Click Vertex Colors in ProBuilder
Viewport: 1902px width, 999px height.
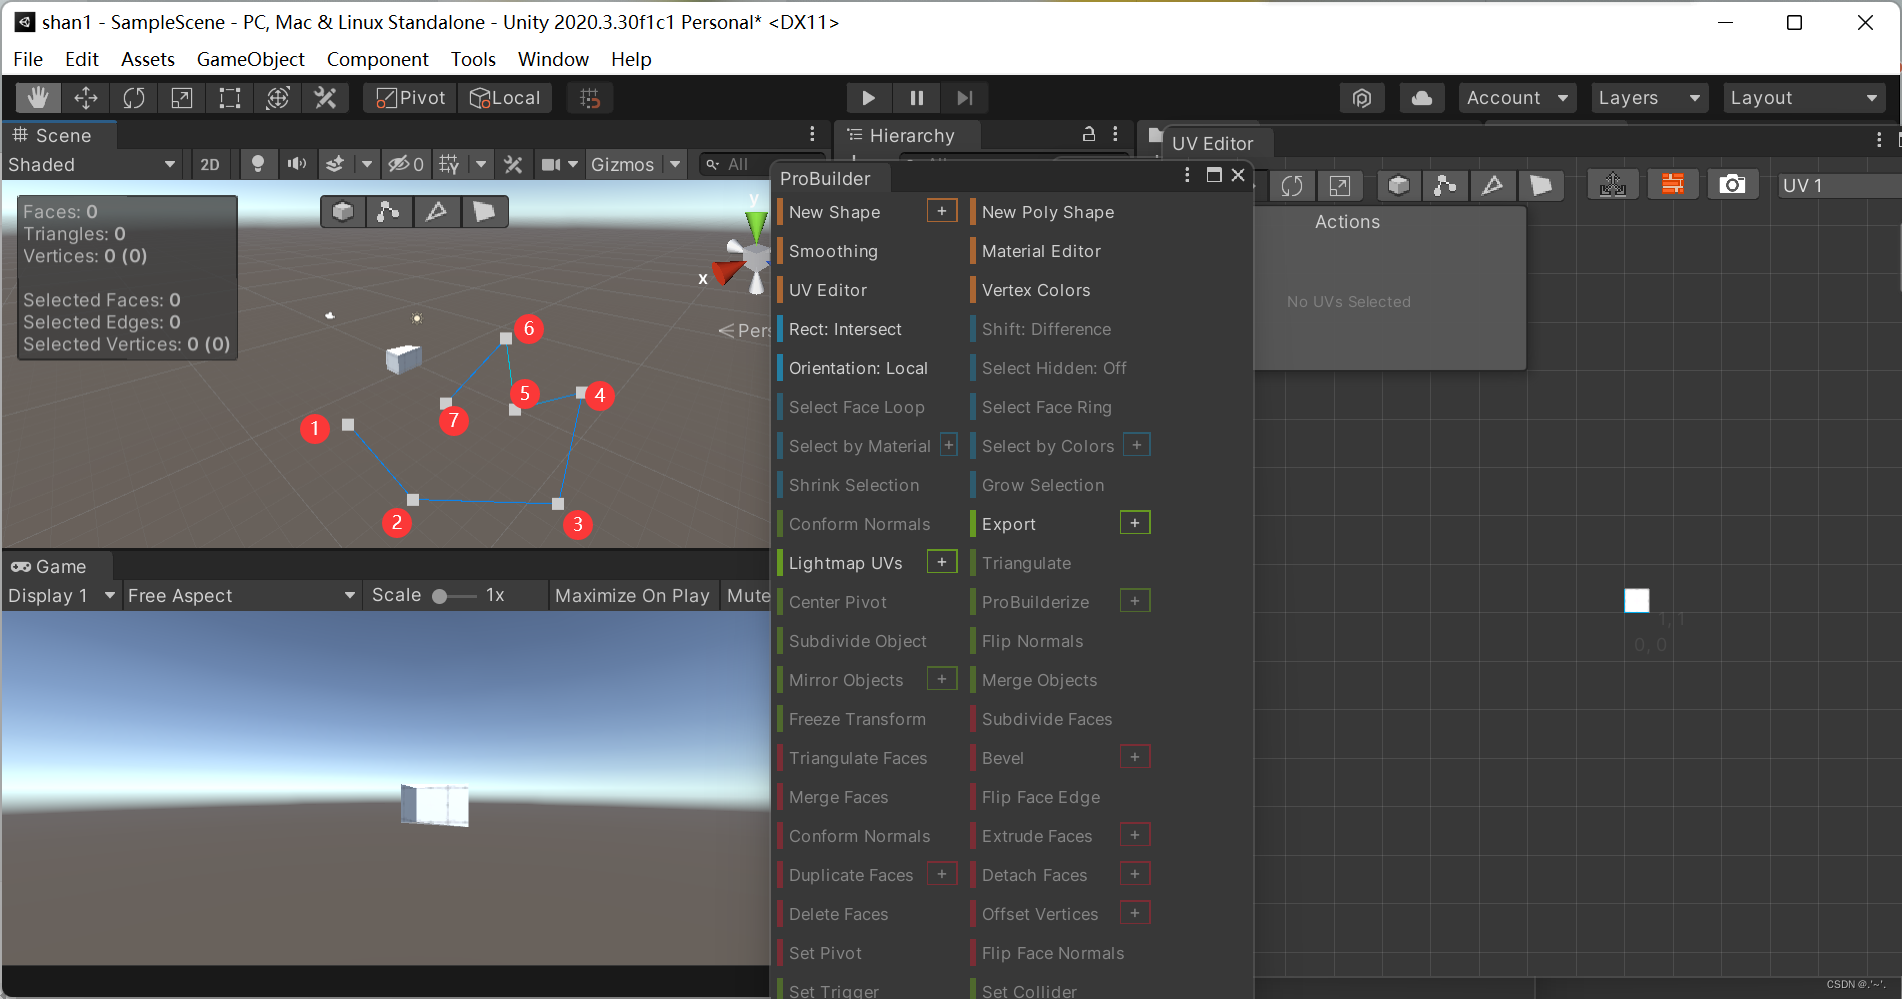click(x=1035, y=290)
